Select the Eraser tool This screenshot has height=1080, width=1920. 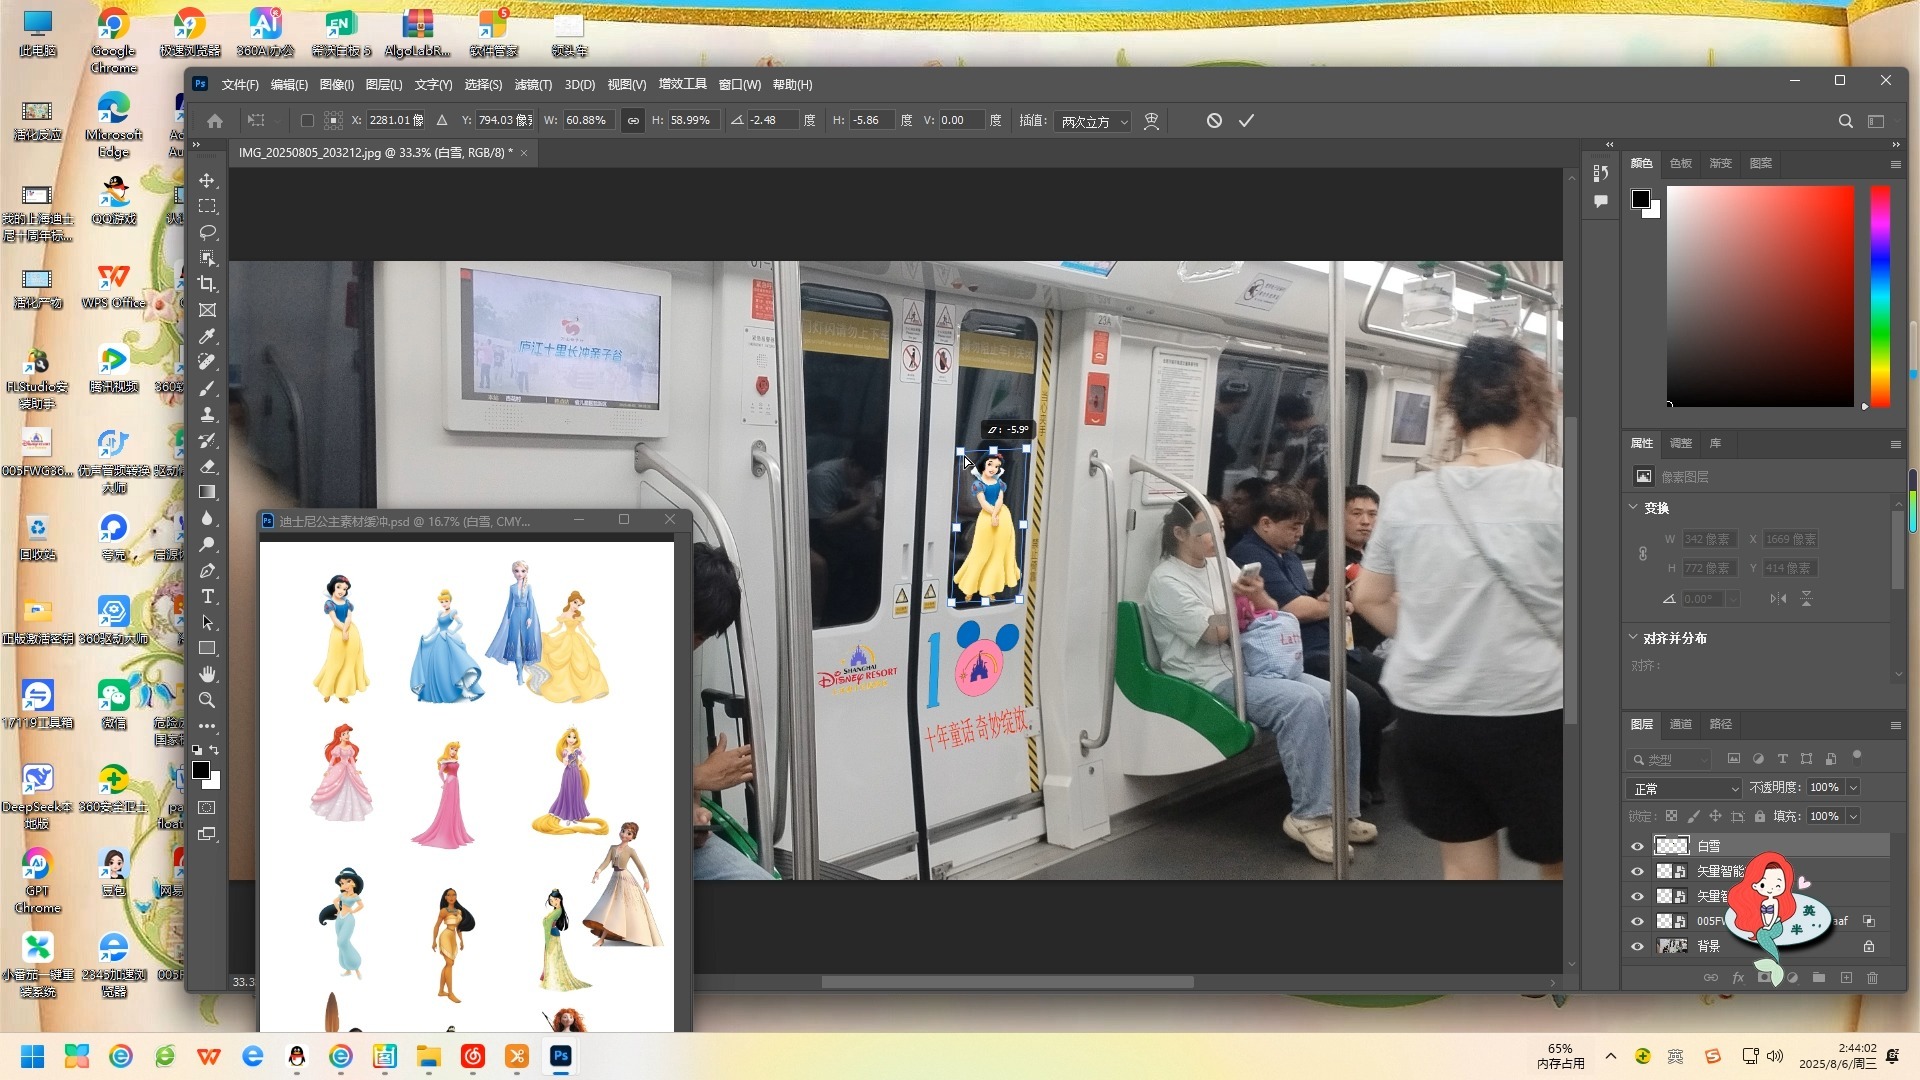tap(207, 466)
